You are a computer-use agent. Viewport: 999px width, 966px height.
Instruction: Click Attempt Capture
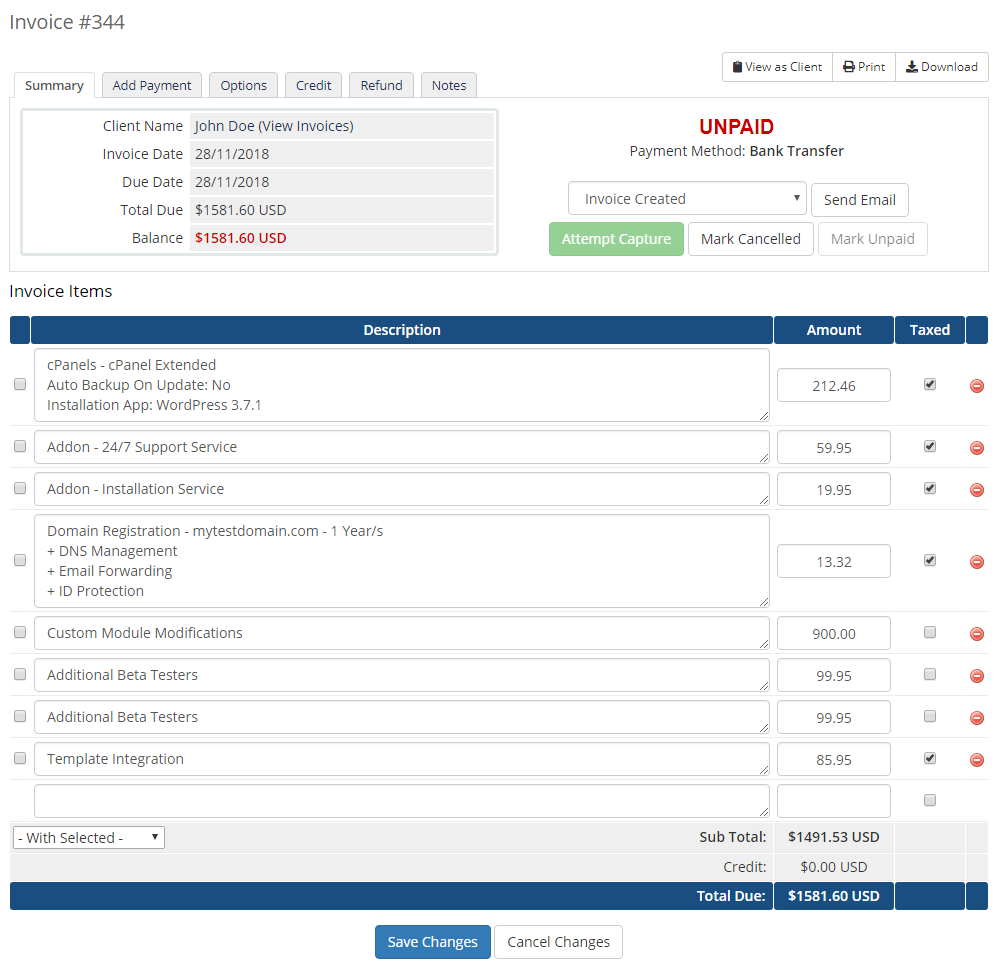coord(616,239)
